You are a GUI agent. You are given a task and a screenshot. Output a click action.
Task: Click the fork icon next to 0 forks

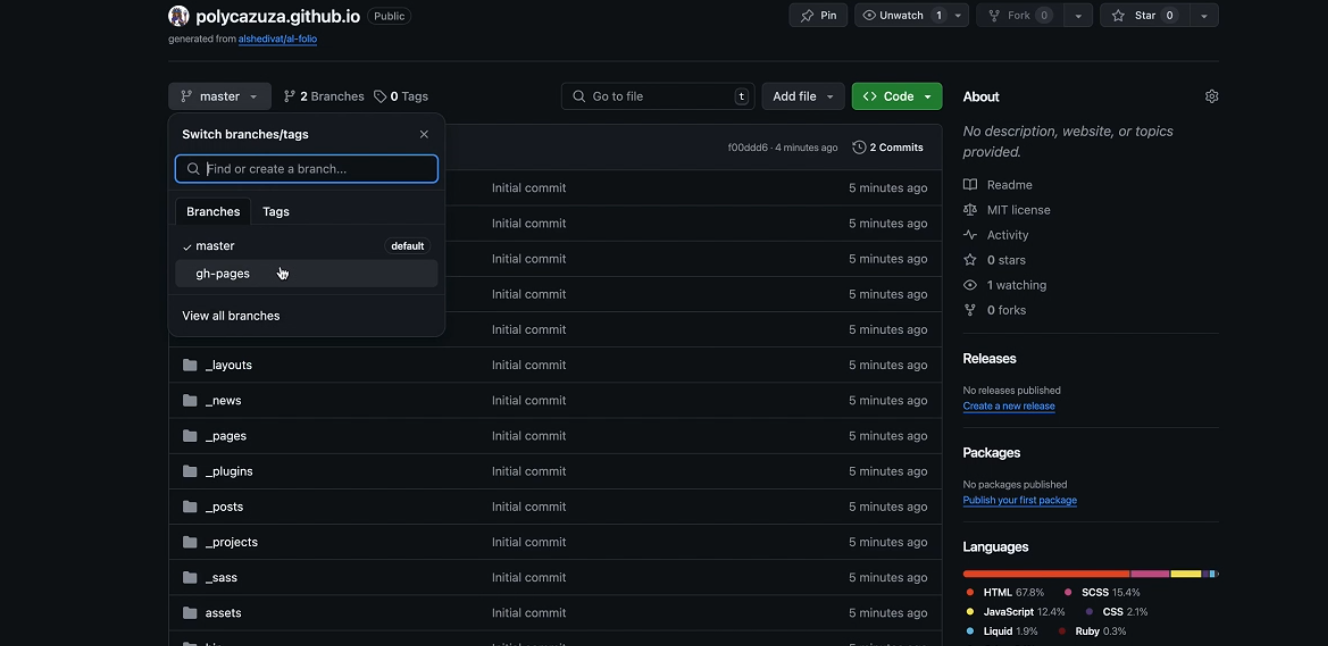pos(970,310)
